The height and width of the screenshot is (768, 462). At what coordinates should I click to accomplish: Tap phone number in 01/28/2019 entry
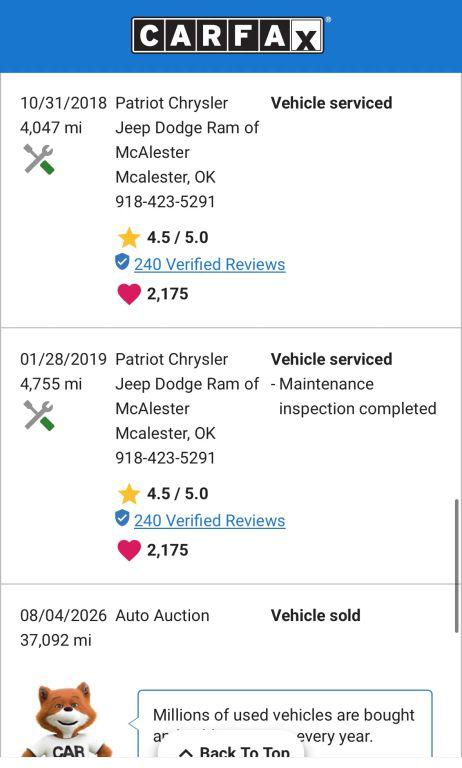point(165,457)
